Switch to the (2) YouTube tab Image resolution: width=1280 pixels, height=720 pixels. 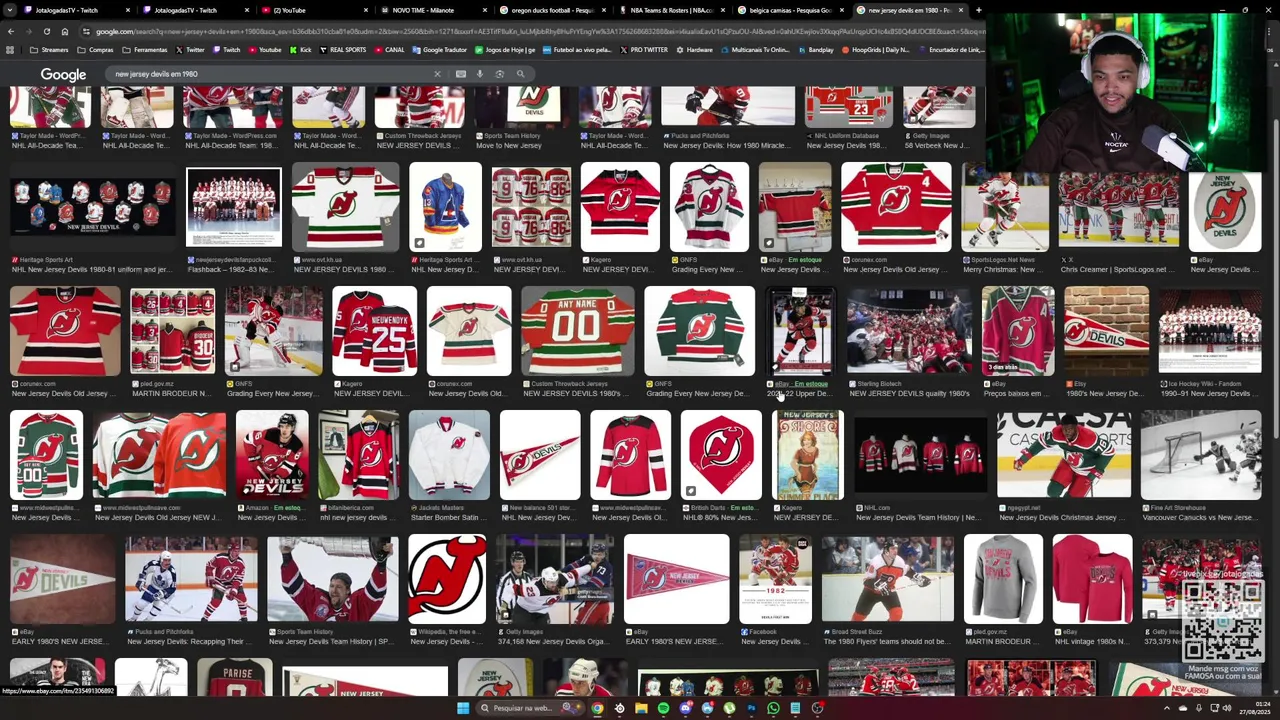316,10
